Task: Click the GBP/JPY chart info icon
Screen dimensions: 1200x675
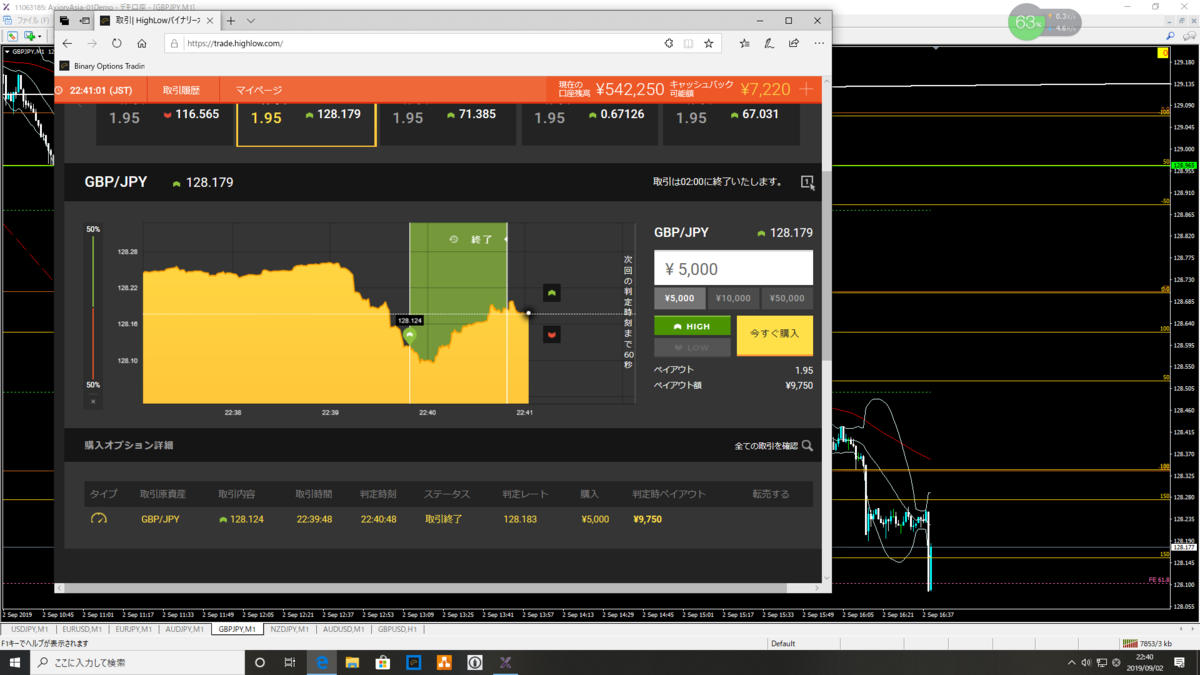Action: coord(807,182)
